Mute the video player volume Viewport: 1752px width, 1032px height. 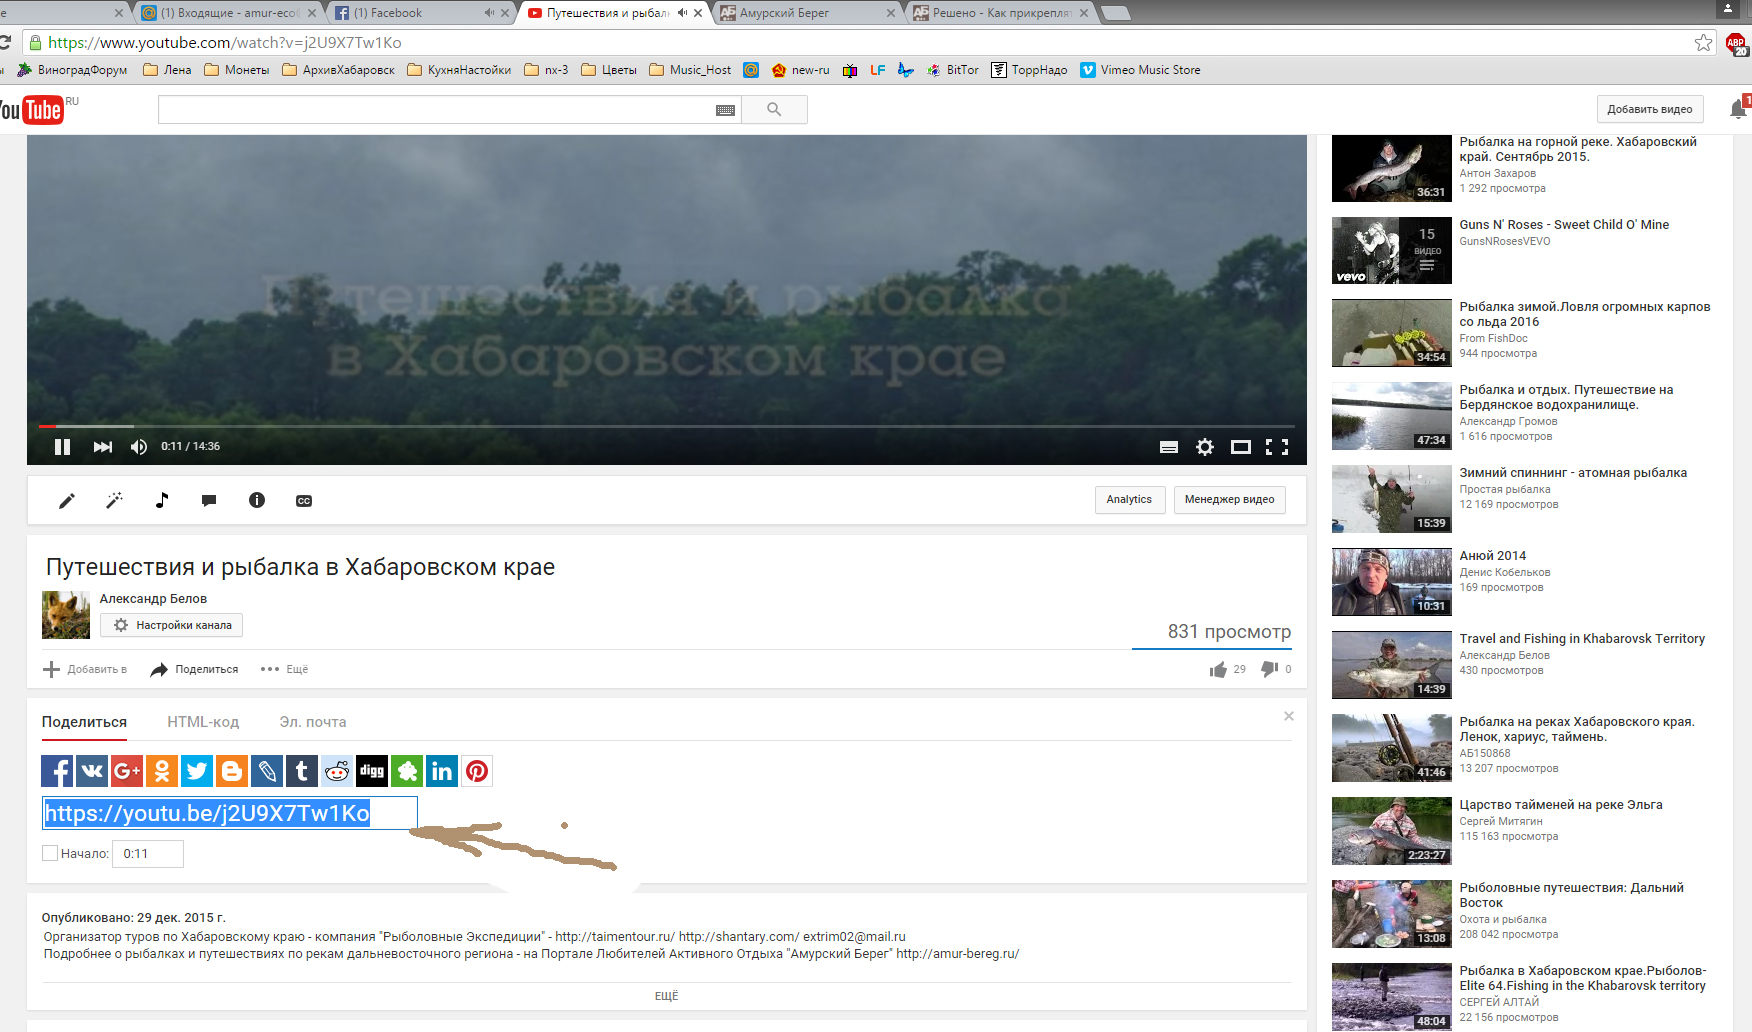click(139, 447)
